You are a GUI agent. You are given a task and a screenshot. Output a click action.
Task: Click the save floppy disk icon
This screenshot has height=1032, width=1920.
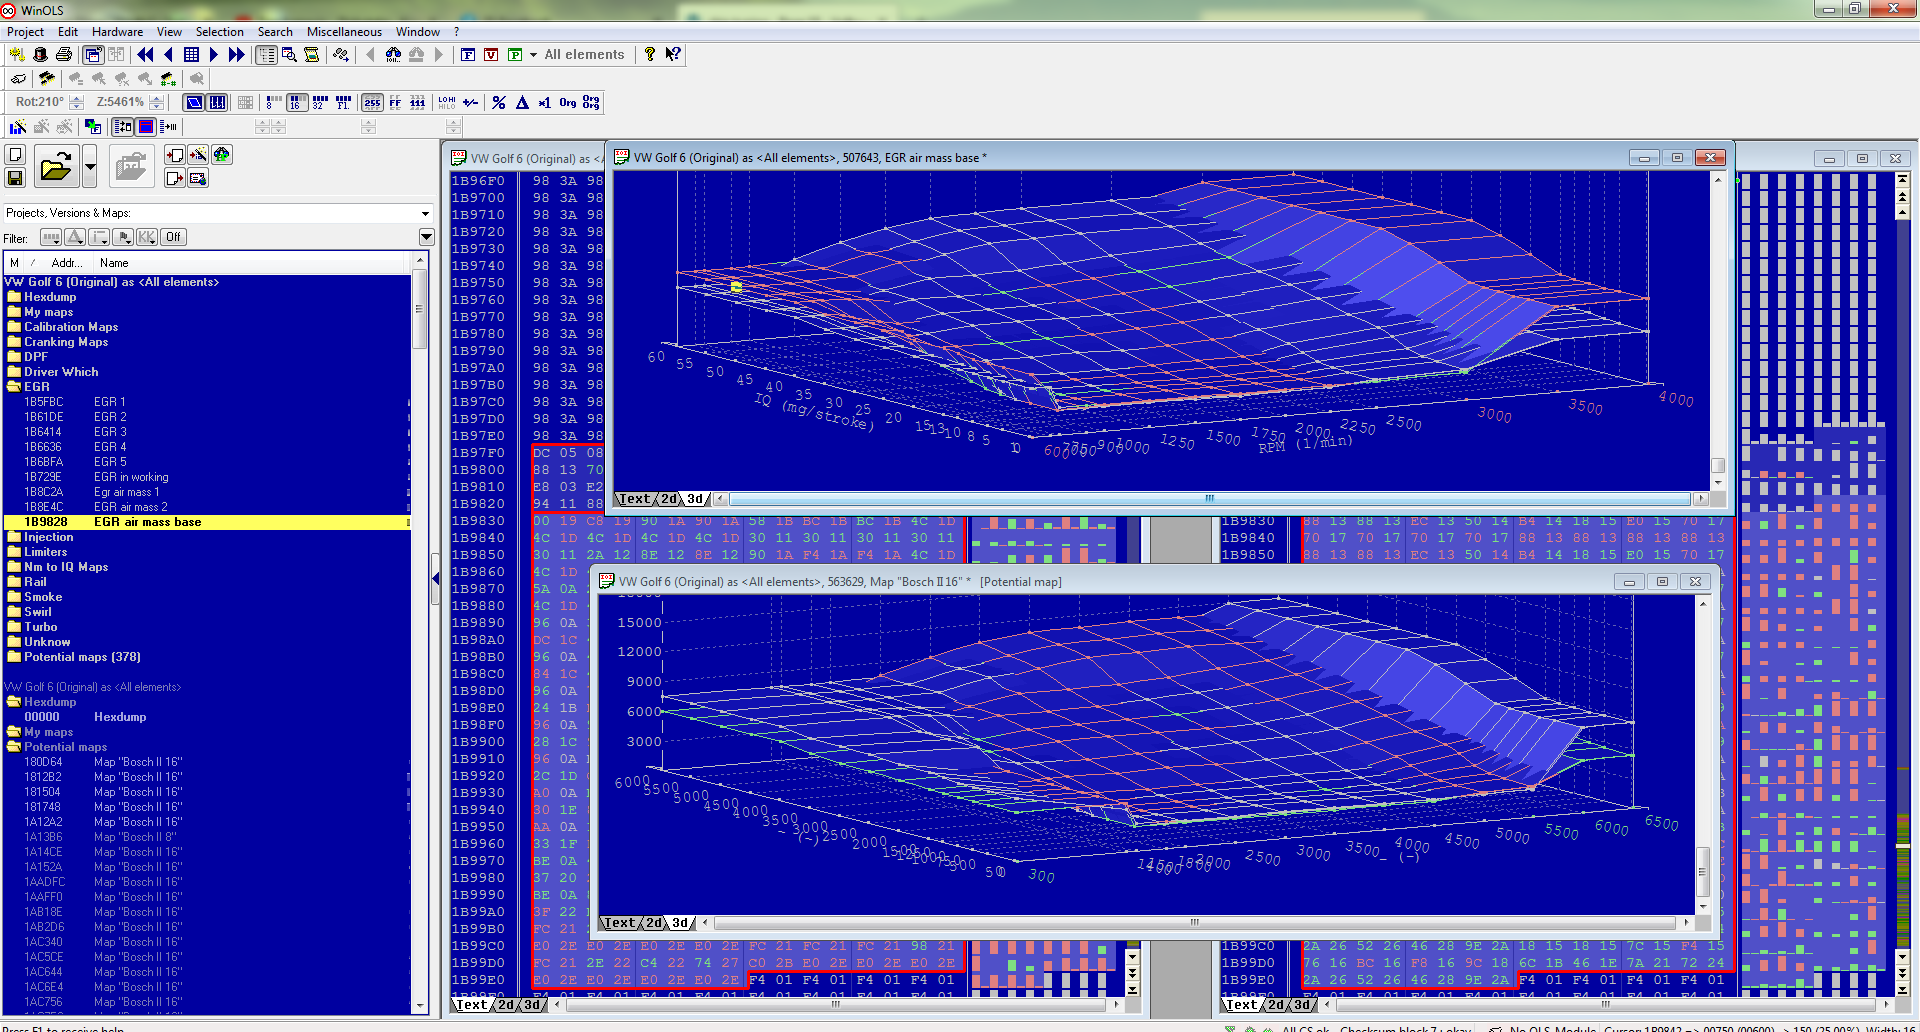(x=15, y=178)
